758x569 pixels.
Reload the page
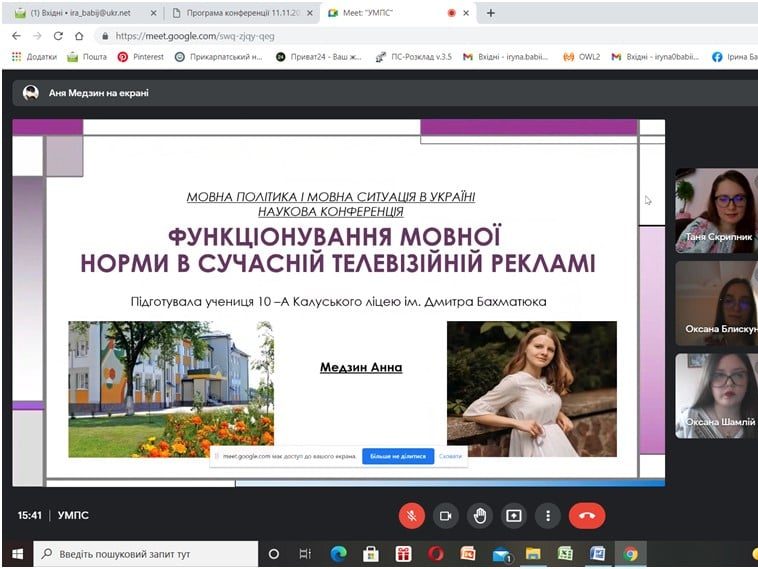tap(57, 35)
